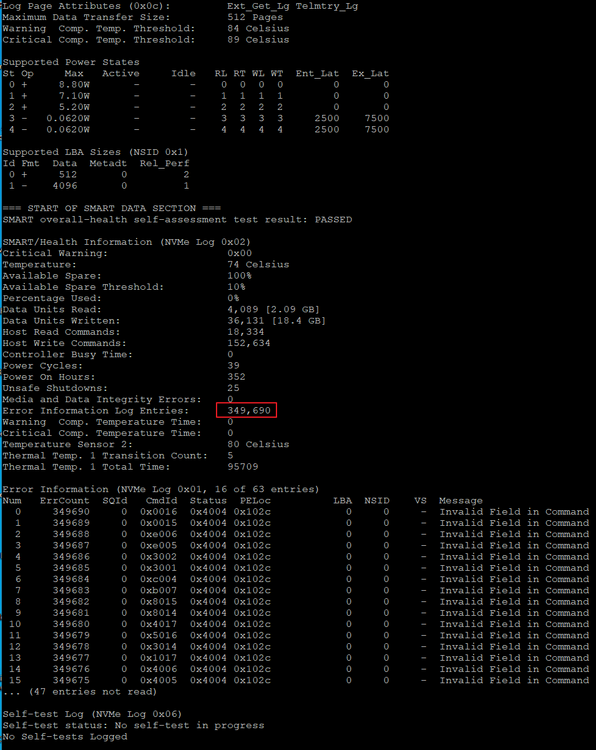Click the '95709' thermal total time value
596x750 pixels.
click(x=243, y=467)
